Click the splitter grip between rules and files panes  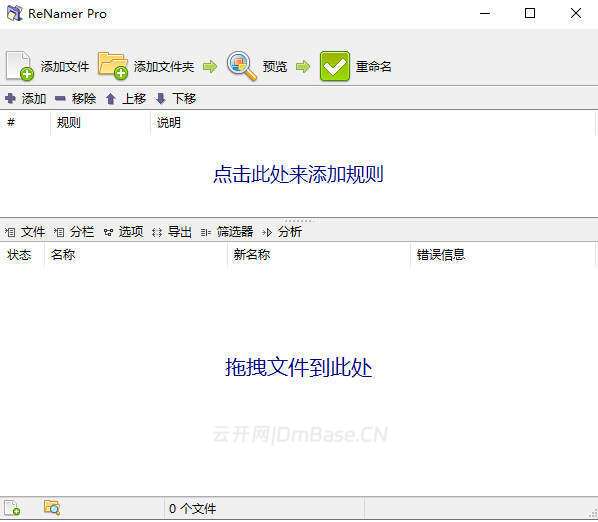tap(299, 220)
